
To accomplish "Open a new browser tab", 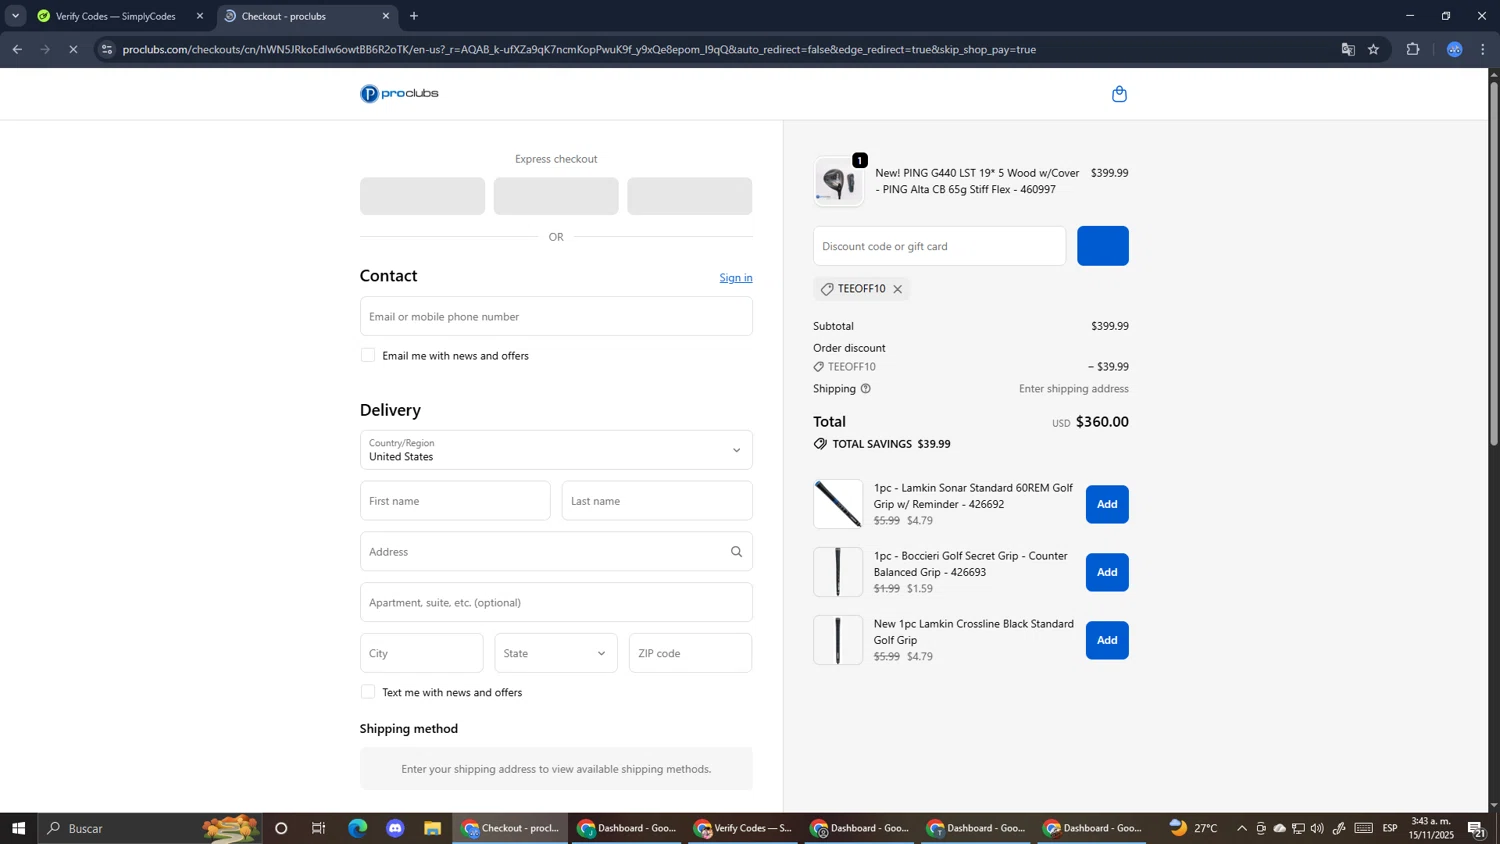I will pyautogui.click(x=414, y=16).
